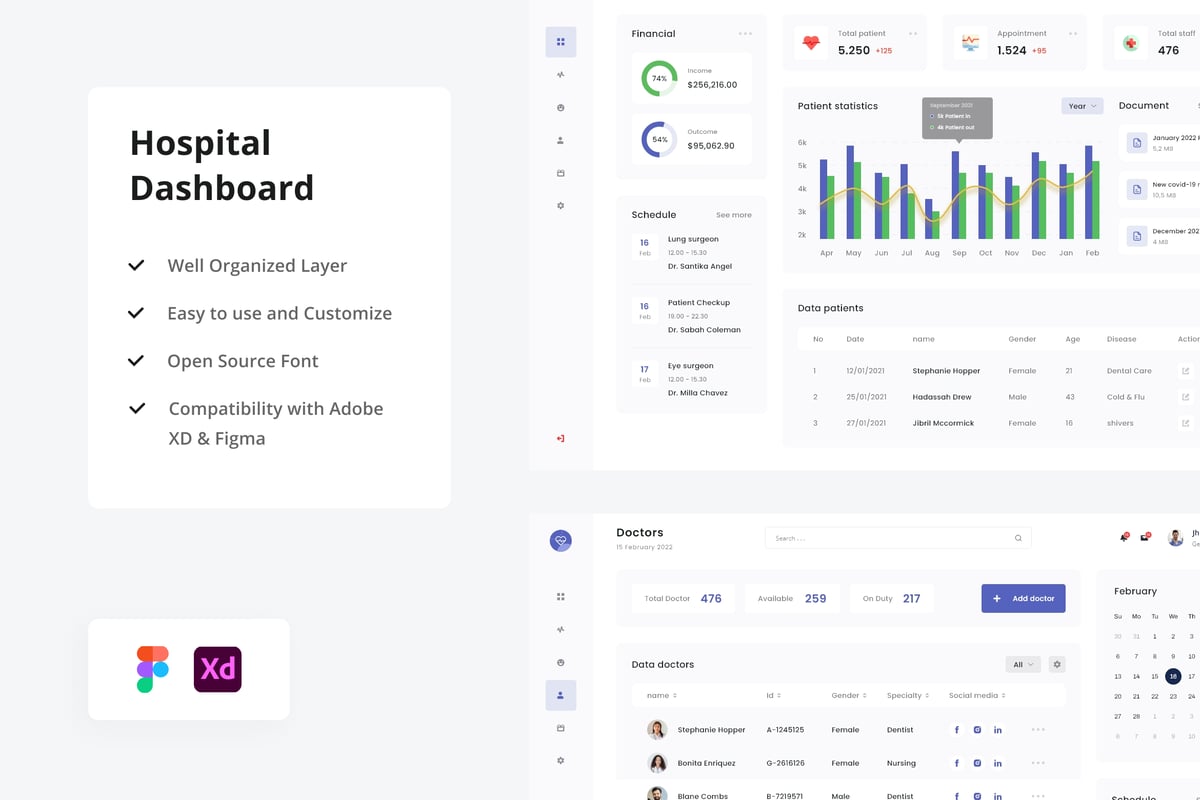The width and height of the screenshot is (1200, 800).
Task: Open the Appointment card options dots
Action: [x=1073, y=34]
